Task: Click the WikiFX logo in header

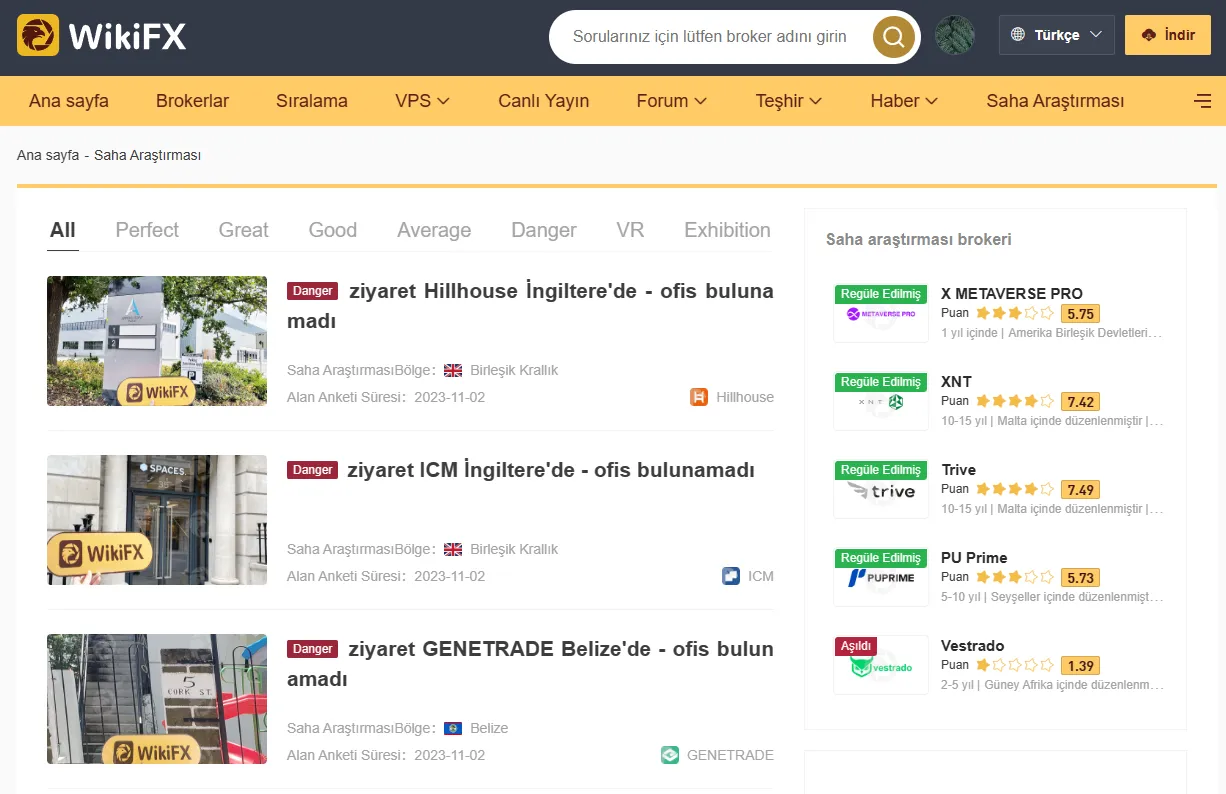Action: pos(102,36)
